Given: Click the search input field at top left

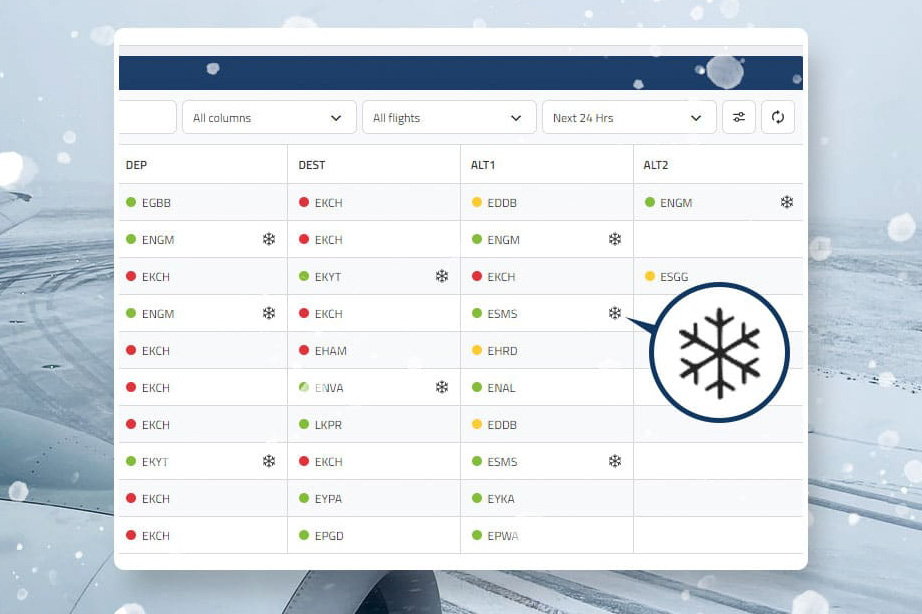Looking at the screenshot, I should click(x=148, y=117).
